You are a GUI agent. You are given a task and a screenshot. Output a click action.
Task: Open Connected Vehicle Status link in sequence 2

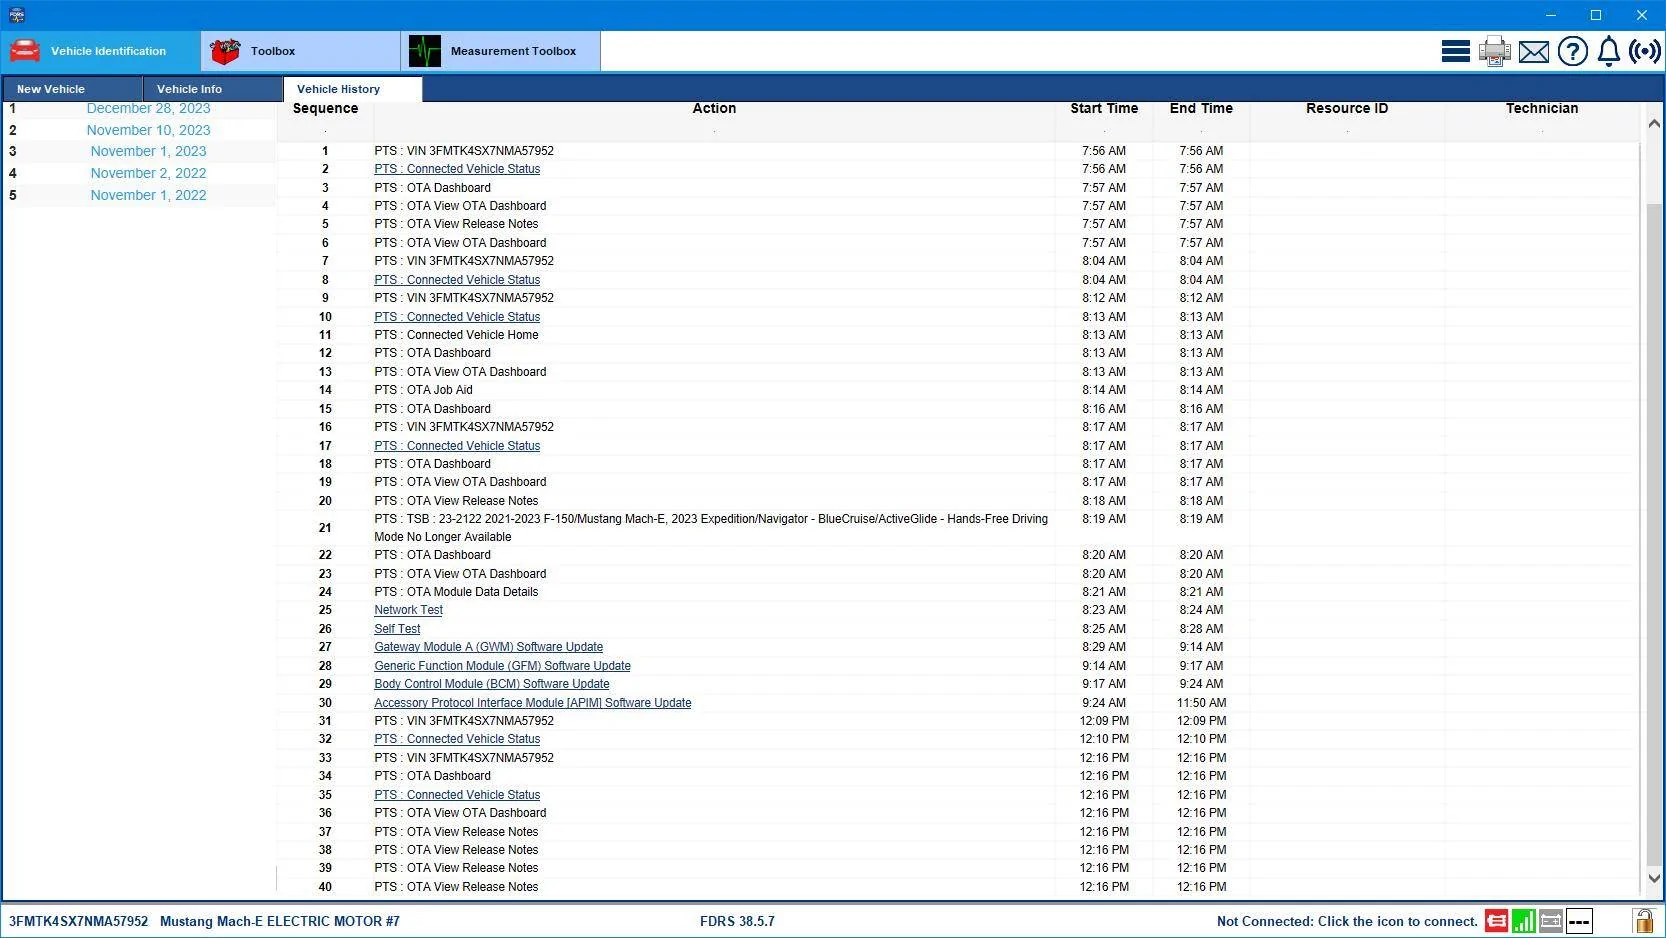tap(457, 169)
